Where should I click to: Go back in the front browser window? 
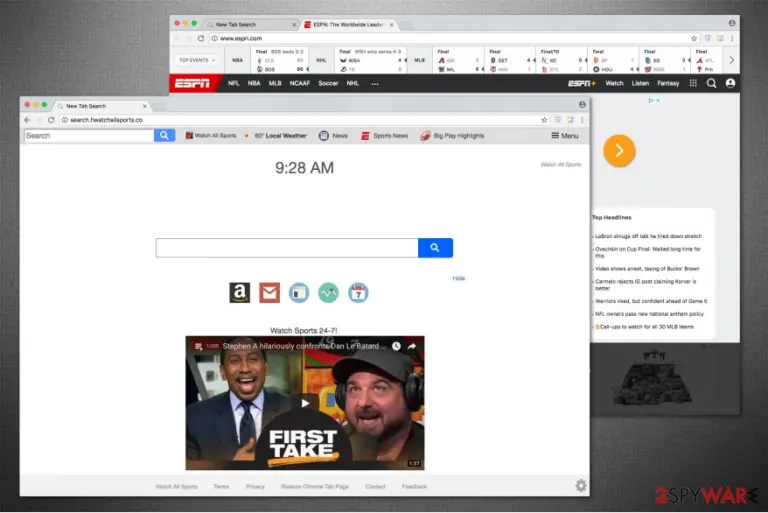click(x=27, y=120)
